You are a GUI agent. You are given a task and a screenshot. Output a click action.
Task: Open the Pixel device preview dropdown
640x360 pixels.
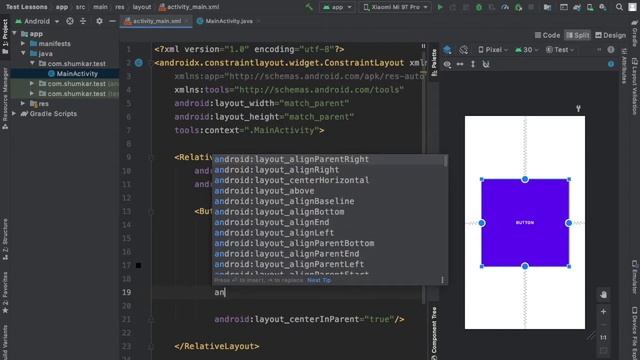493,50
